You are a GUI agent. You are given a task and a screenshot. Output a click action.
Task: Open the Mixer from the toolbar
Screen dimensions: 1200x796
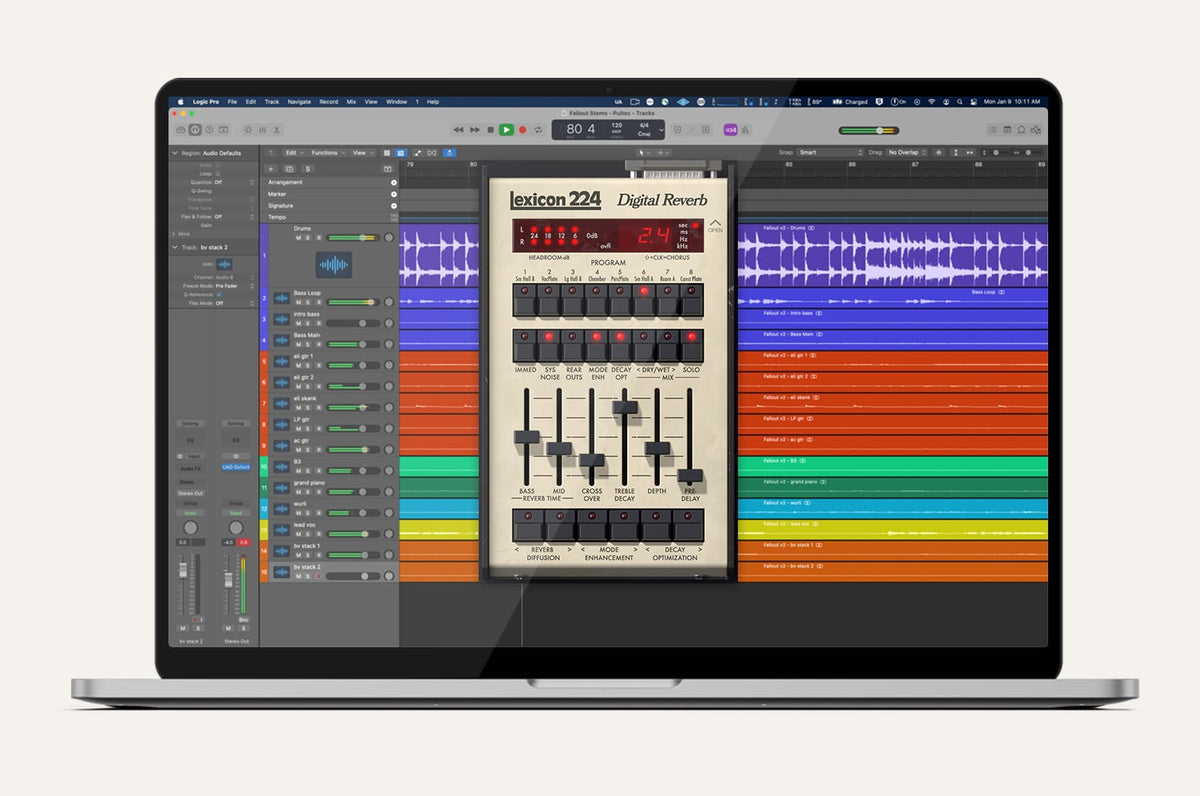point(262,130)
